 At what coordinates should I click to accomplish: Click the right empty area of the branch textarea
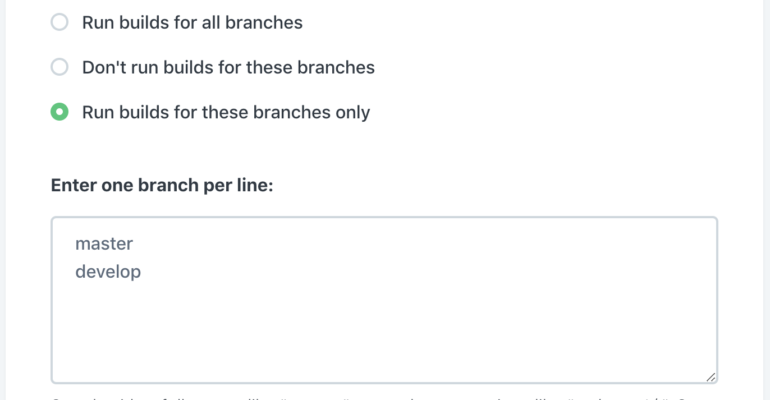click(540, 299)
